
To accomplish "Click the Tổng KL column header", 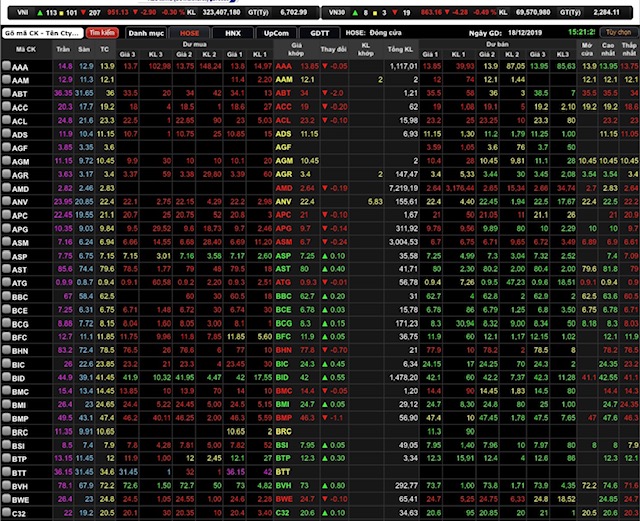I will [x=401, y=49].
